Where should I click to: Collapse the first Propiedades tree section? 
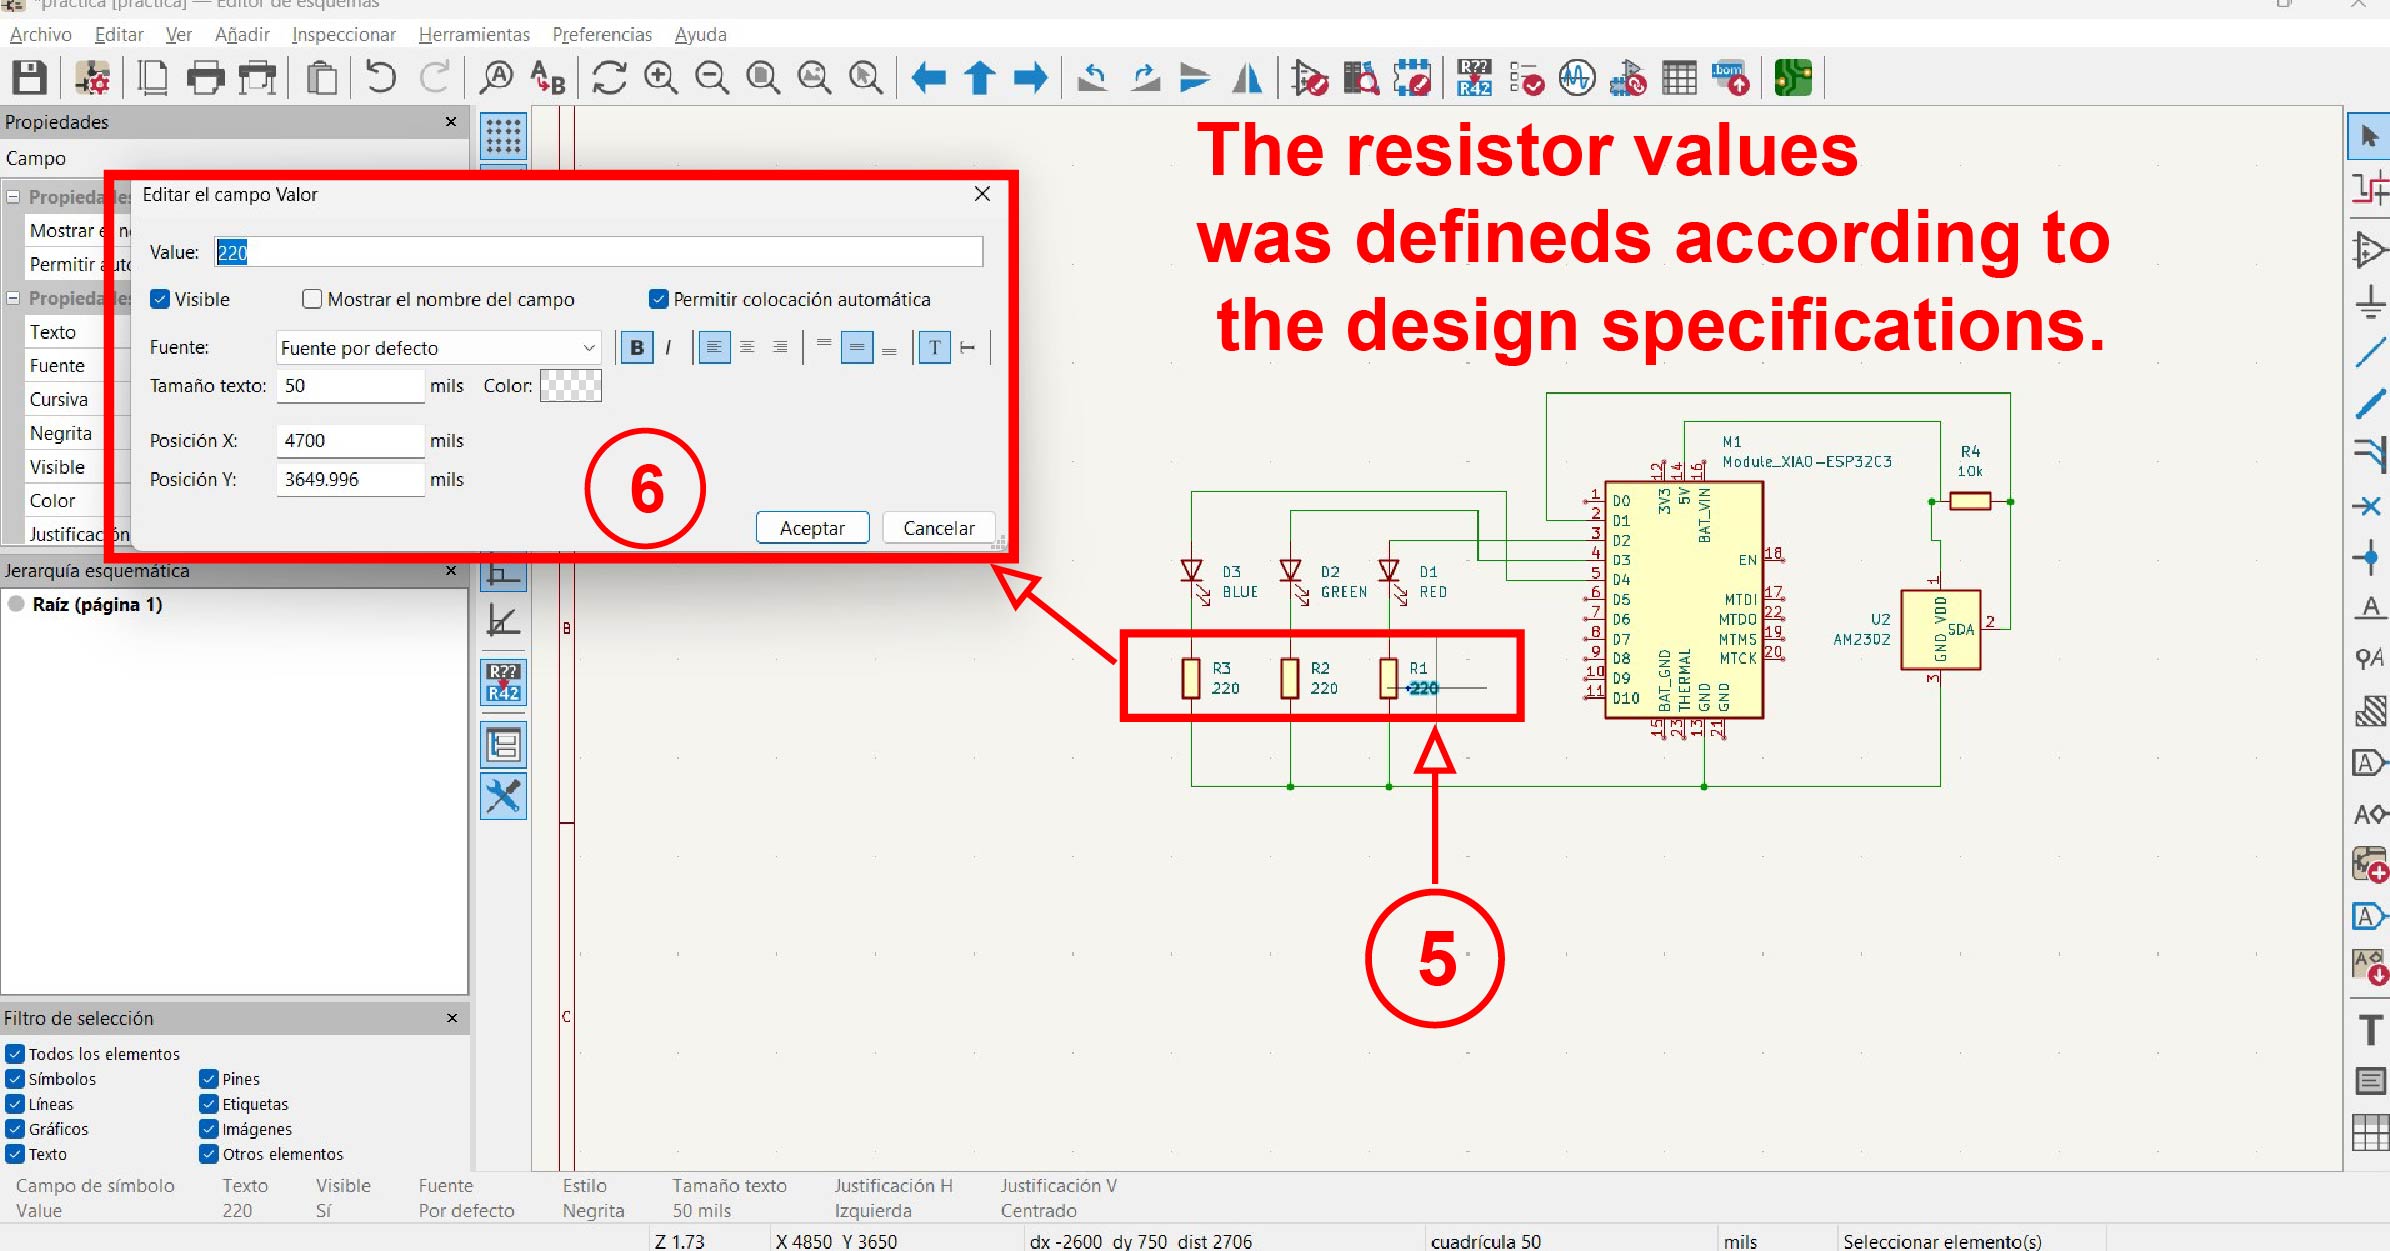(14, 197)
